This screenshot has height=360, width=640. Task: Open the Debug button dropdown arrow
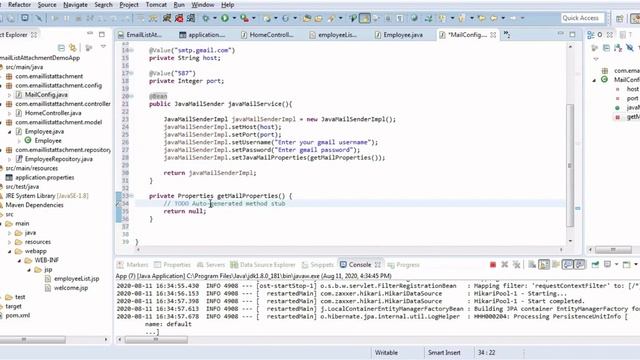(215, 18)
